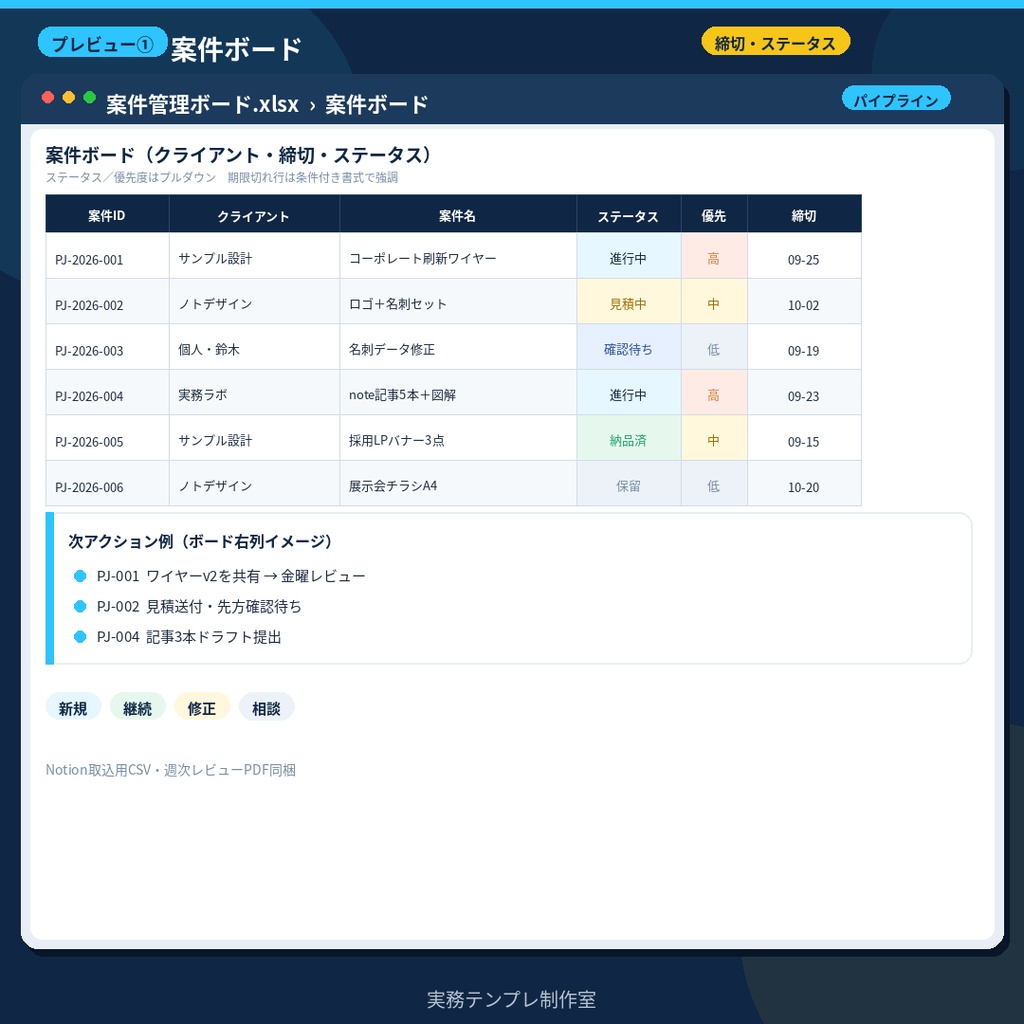The width and height of the screenshot is (1024, 1024).
Task: Open priority 高 cell for PJ-2026-001
Action: (714, 256)
